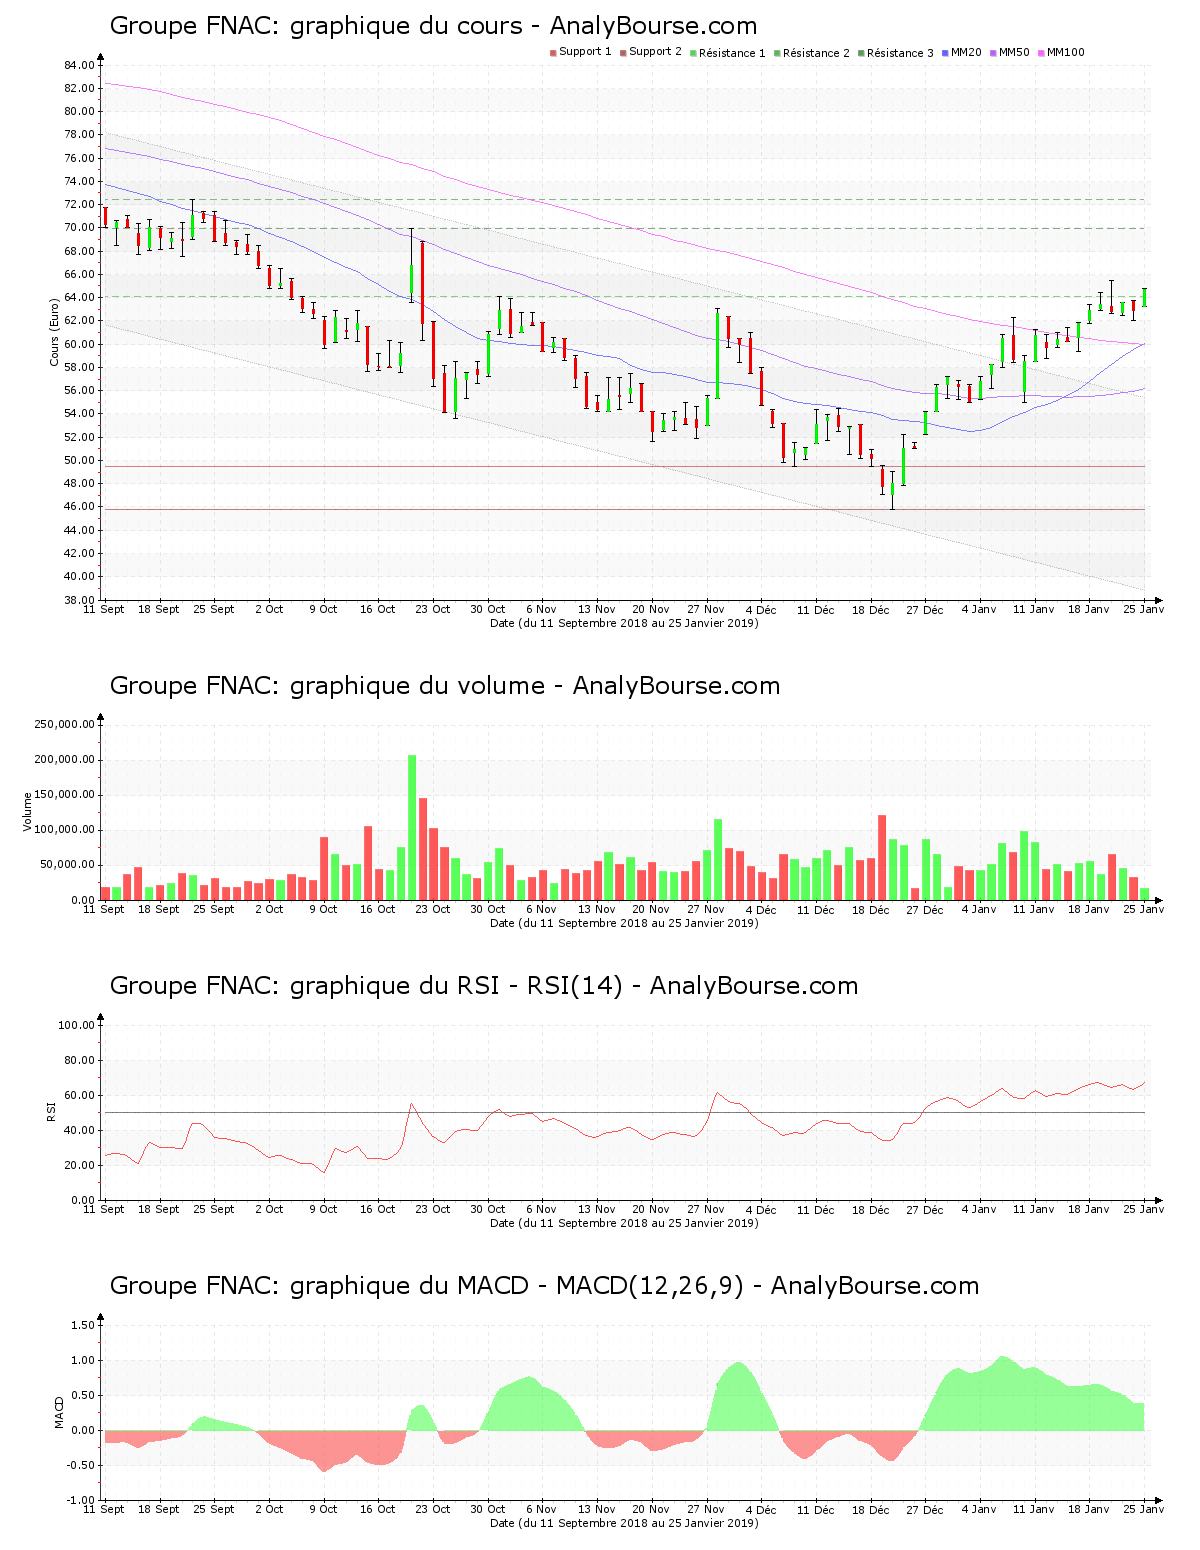
Task: Select the 'MM50' legend label
Action: coord(1014,52)
